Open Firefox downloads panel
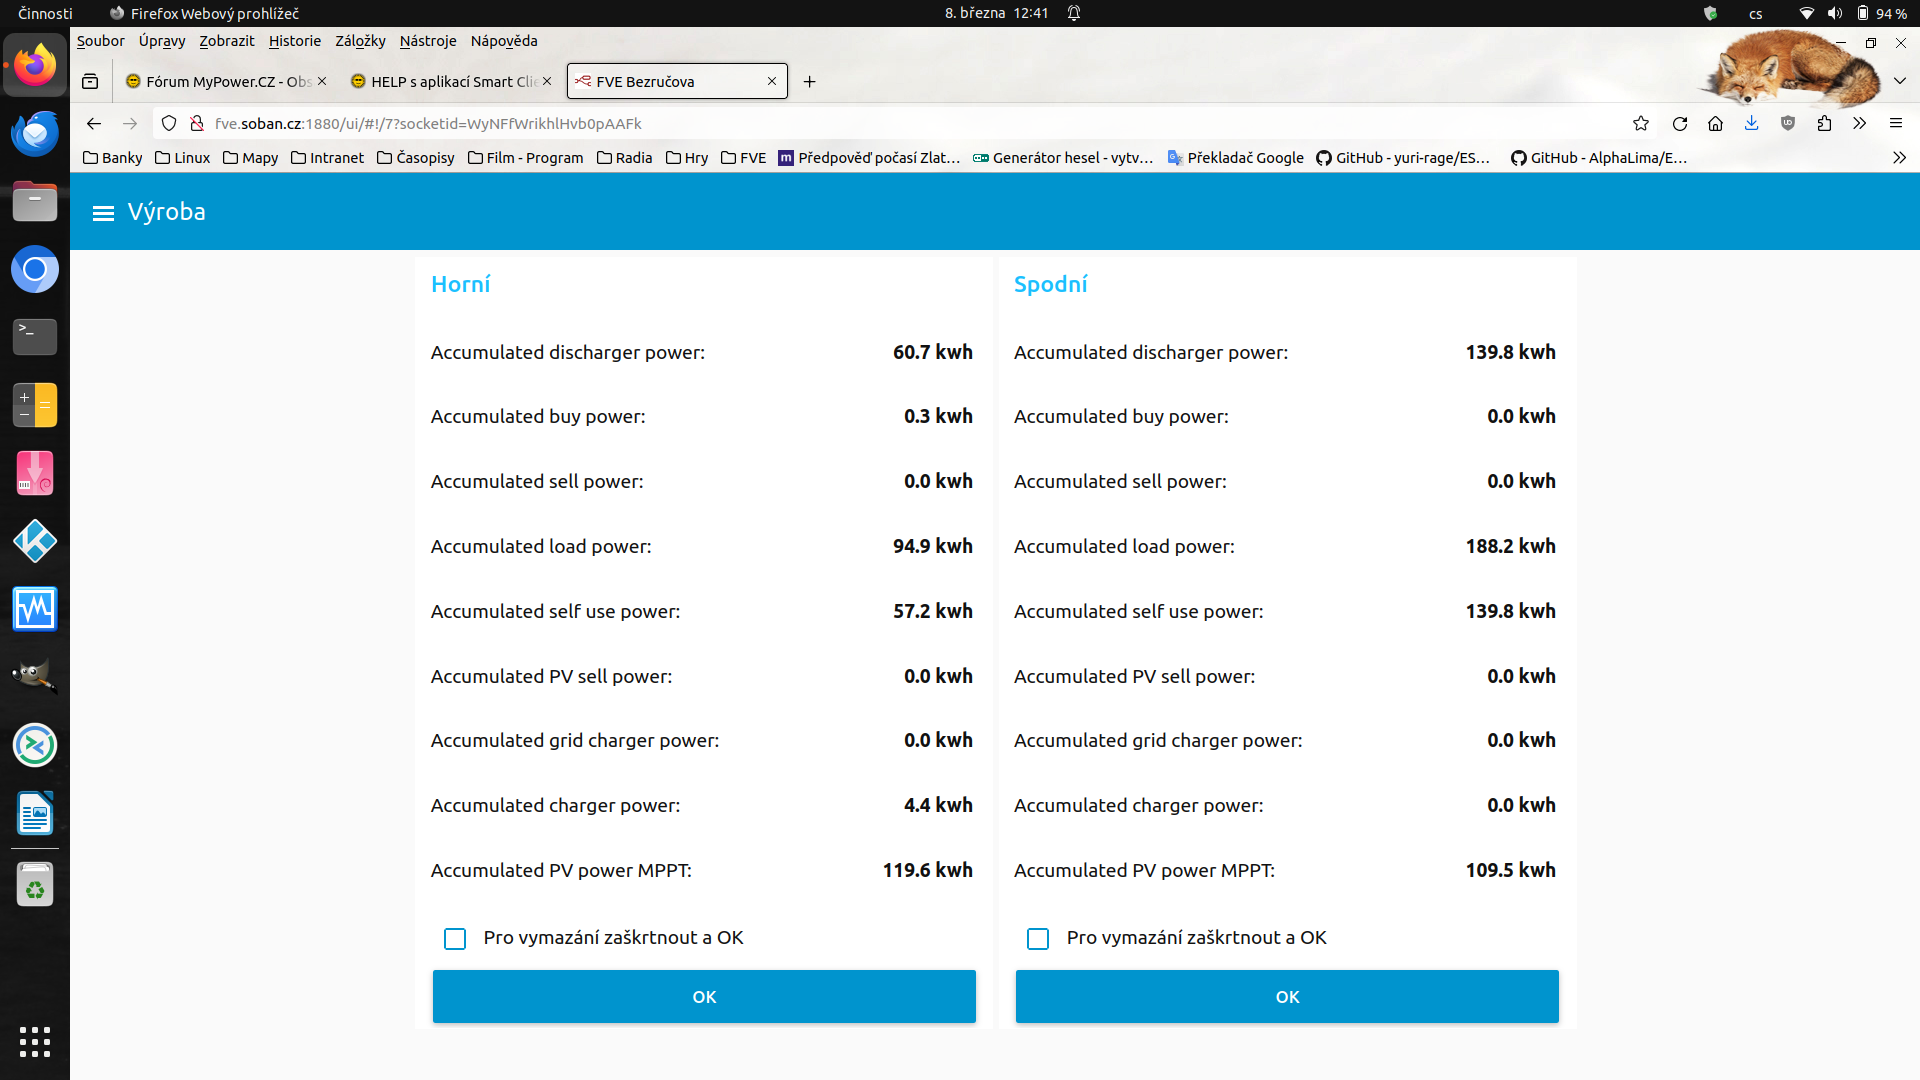1920x1080 pixels. pos(1752,124)
